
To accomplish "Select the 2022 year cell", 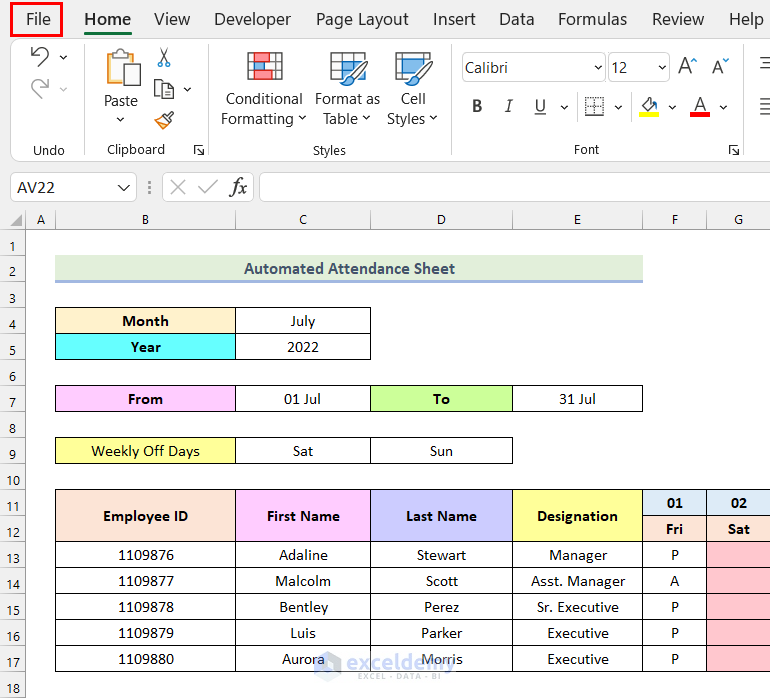I will click(302, 347).
